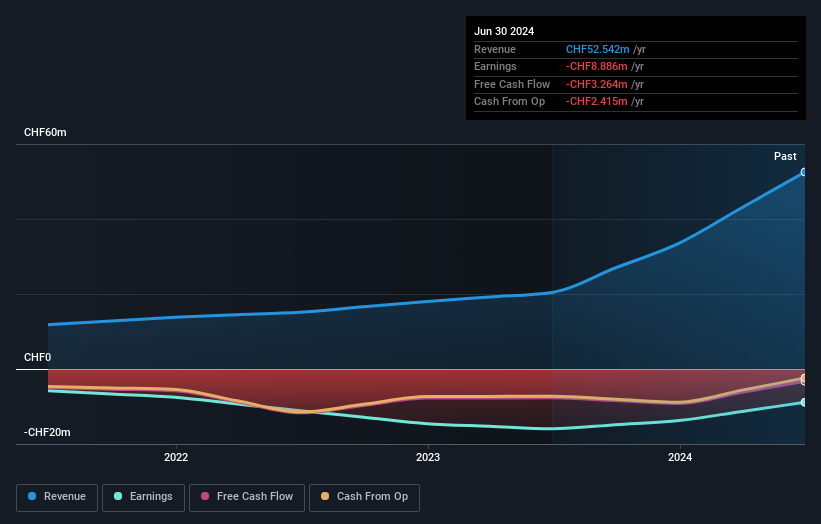Click the CHF0 axis label
Screen dimensions: 821x524
tap(38, 358)
